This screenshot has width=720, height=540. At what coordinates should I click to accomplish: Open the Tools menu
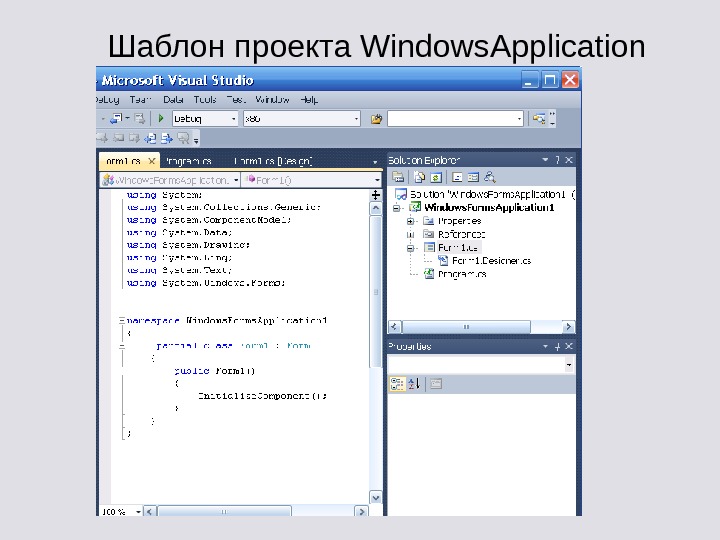click(205, 100)
